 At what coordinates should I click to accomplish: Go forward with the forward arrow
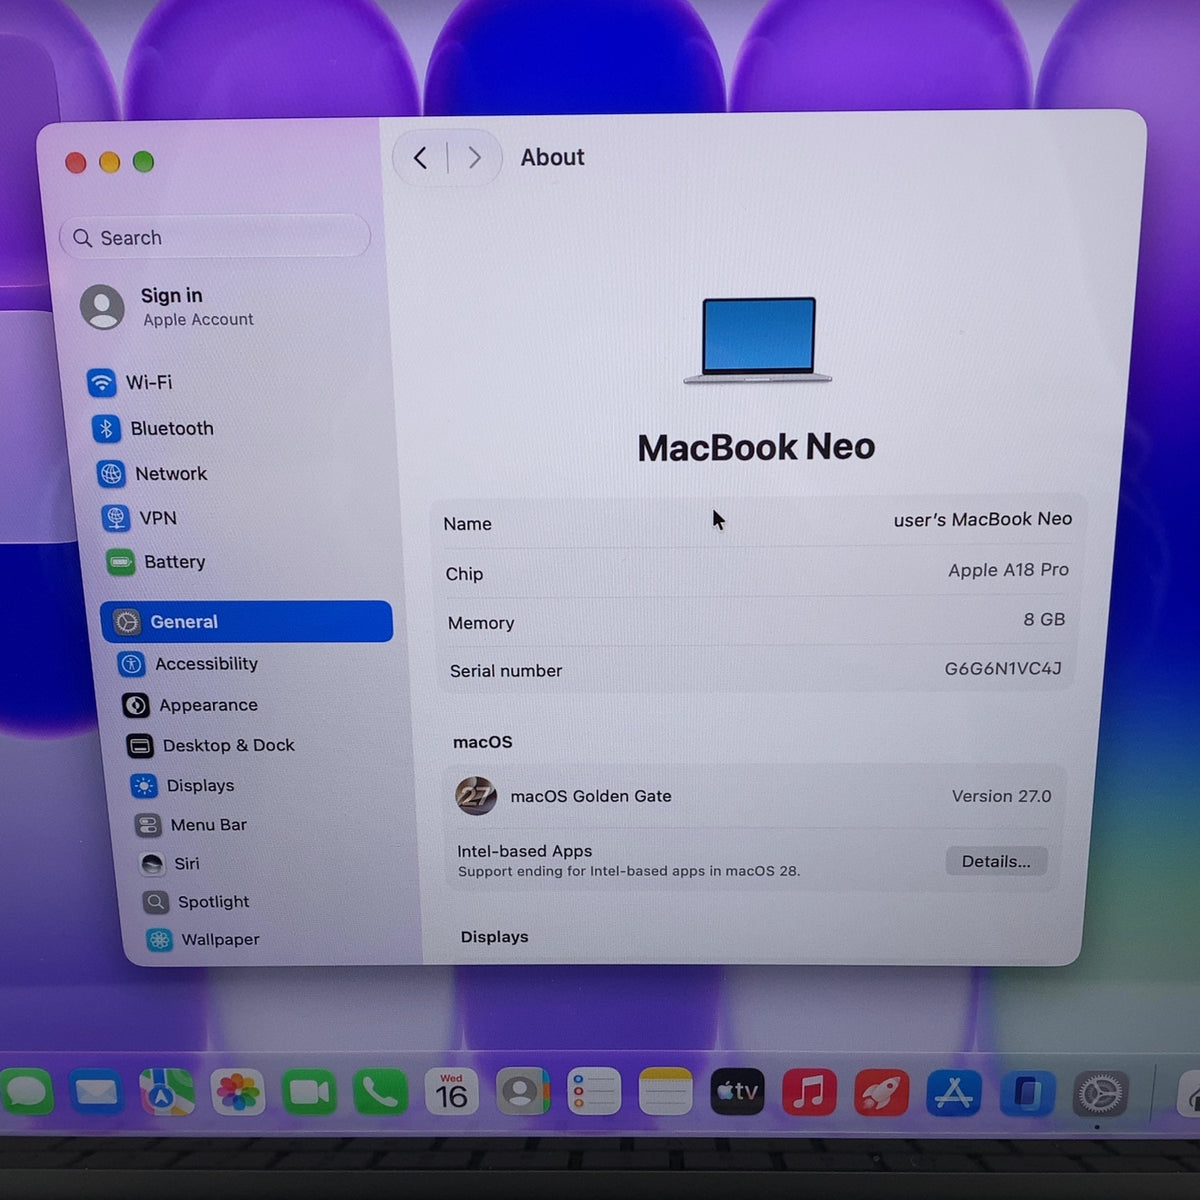(x=474, y=158)
